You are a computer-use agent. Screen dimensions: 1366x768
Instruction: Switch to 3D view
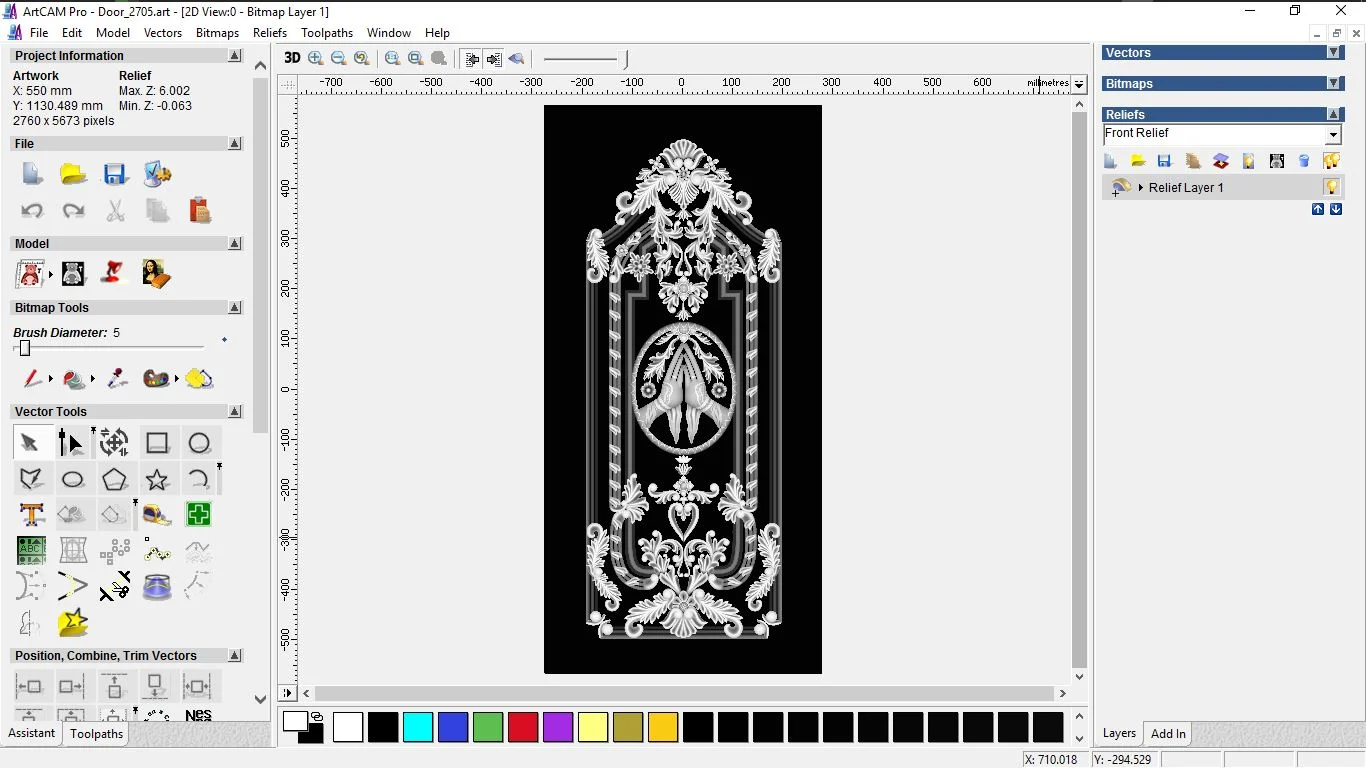point(292,58)
